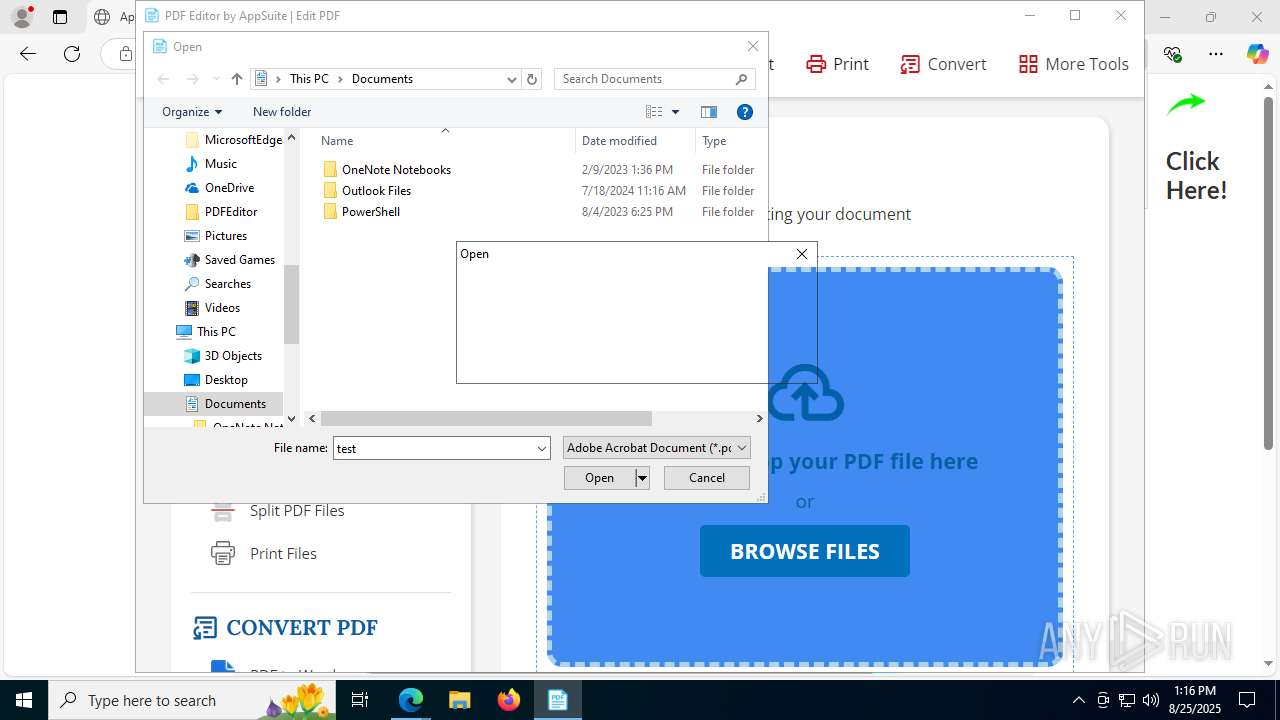Click the BROWSE FILES button

pyautogui.click(x=805, y=551)
